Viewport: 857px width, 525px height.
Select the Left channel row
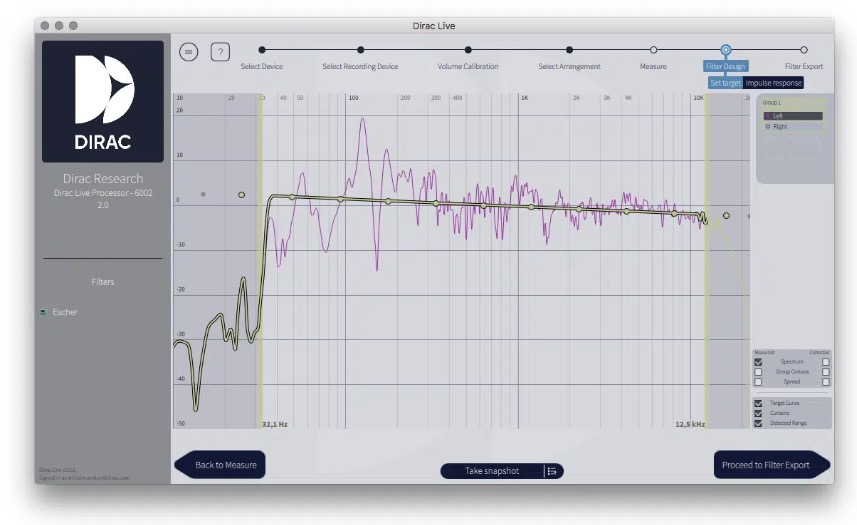click(793, 116)
